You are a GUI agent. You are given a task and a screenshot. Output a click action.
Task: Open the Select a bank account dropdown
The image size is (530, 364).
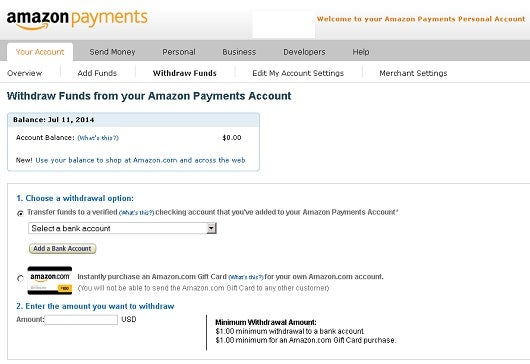click(122, 228)
